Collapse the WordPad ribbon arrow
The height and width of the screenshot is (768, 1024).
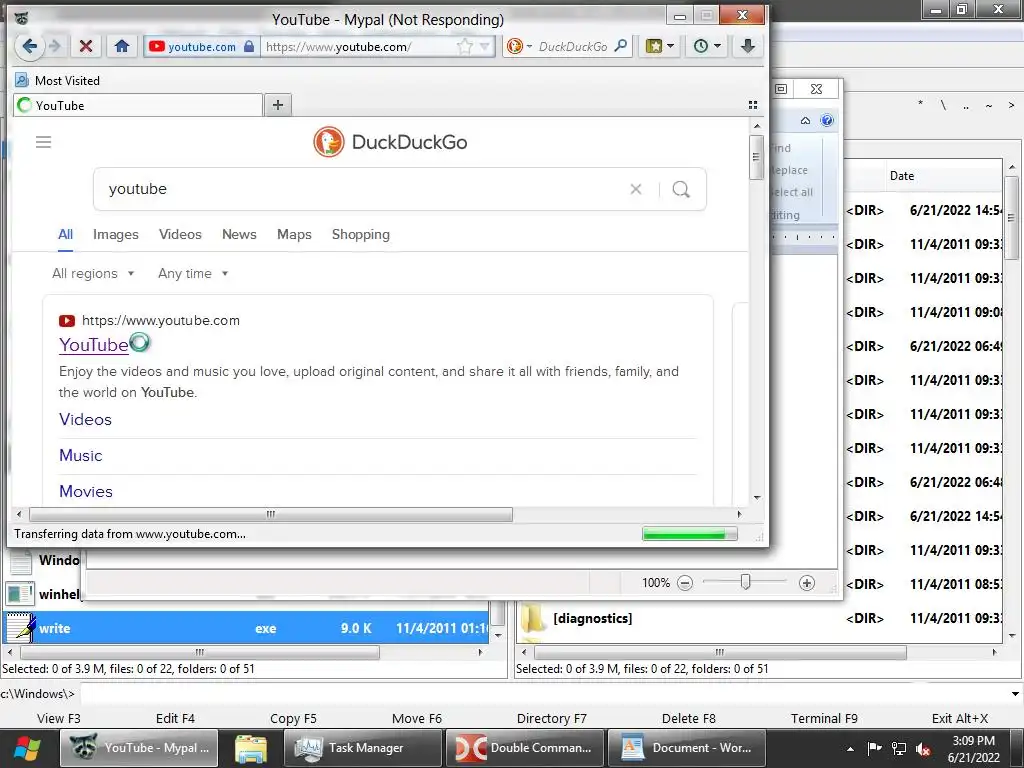click(x=805, y=120)
